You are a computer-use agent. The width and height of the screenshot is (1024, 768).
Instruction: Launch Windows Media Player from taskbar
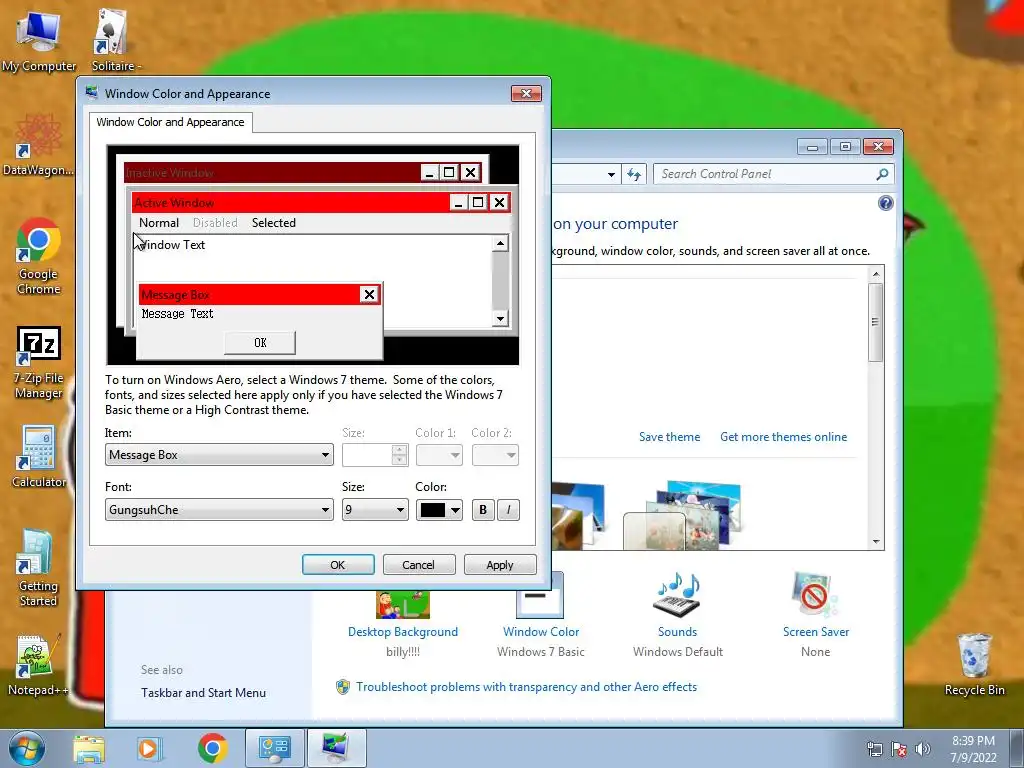coord(149,748)
